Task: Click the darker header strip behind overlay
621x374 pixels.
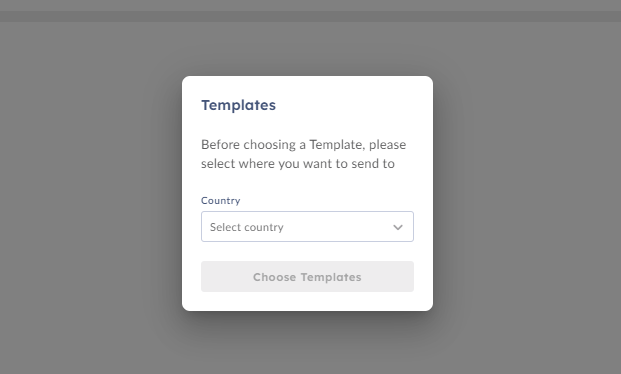Action: click(310, 16)
